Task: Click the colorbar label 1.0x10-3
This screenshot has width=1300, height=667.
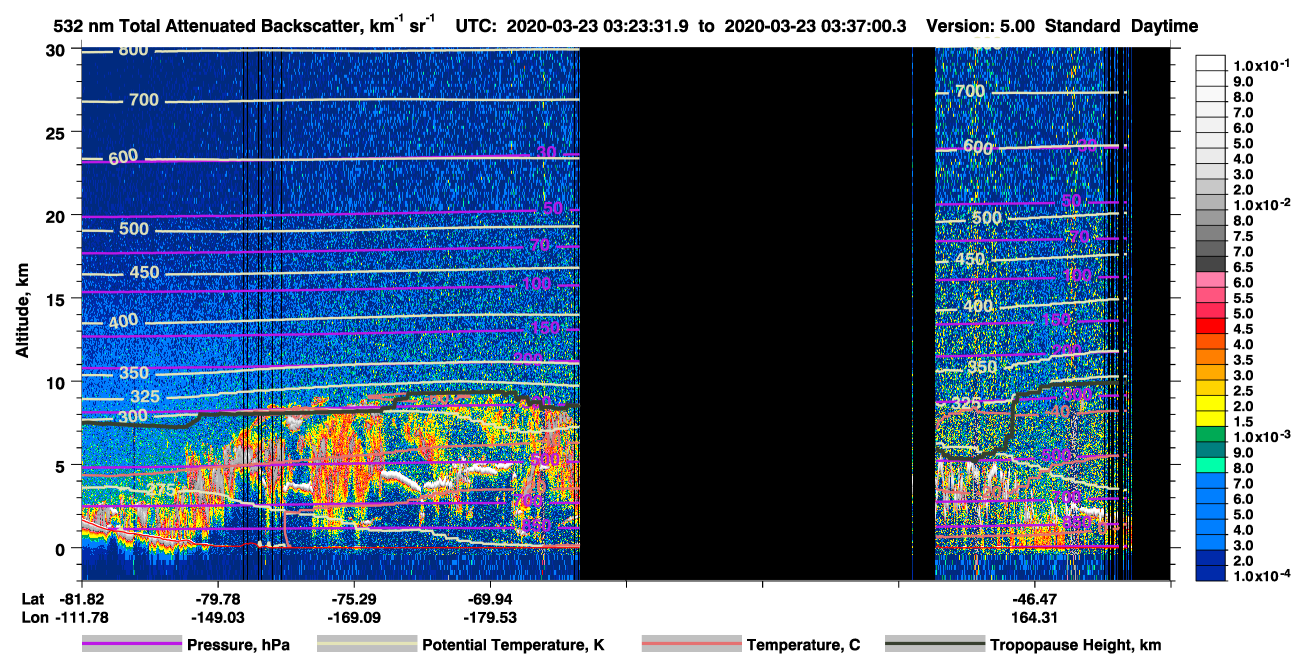Action: click(1260, 436)
